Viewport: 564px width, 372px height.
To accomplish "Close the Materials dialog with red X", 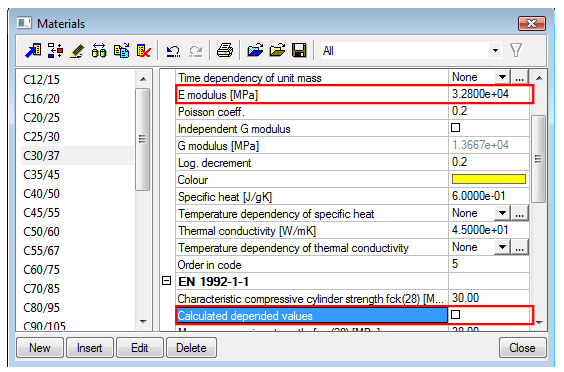I will pos(532,24).
